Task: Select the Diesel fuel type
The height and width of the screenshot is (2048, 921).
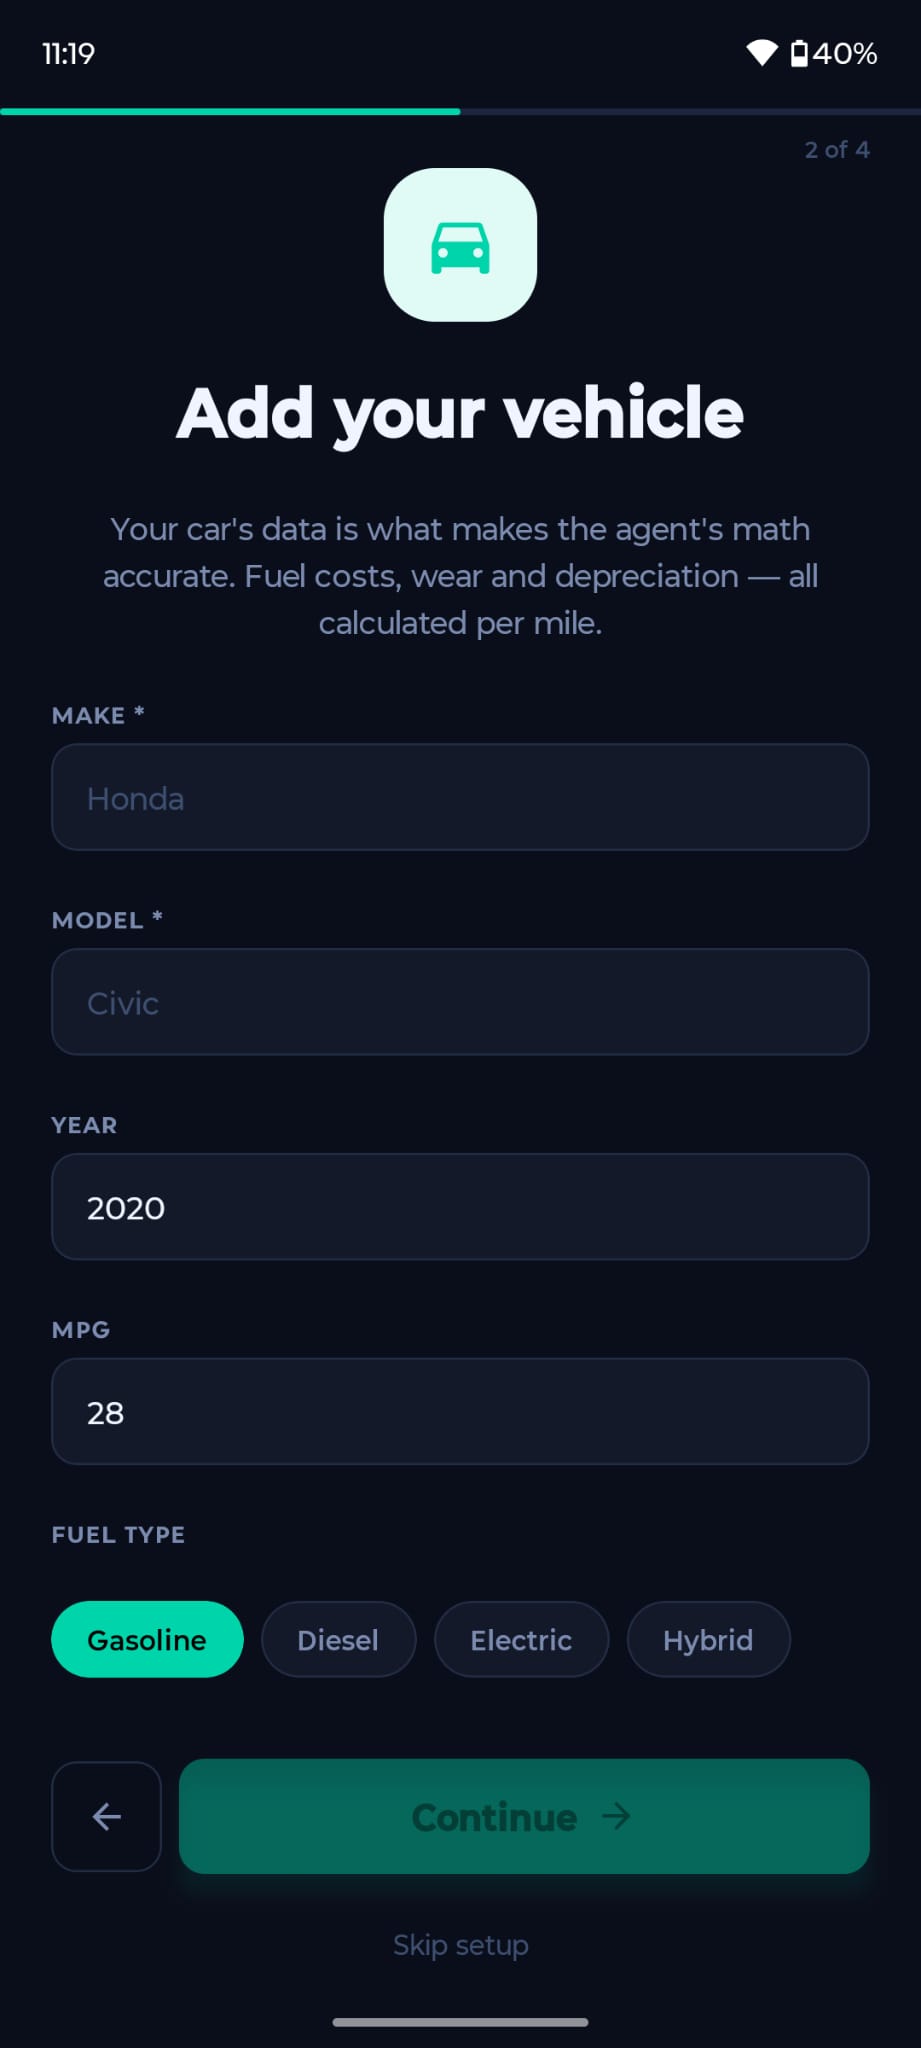Action: [x=338, y=1639]
